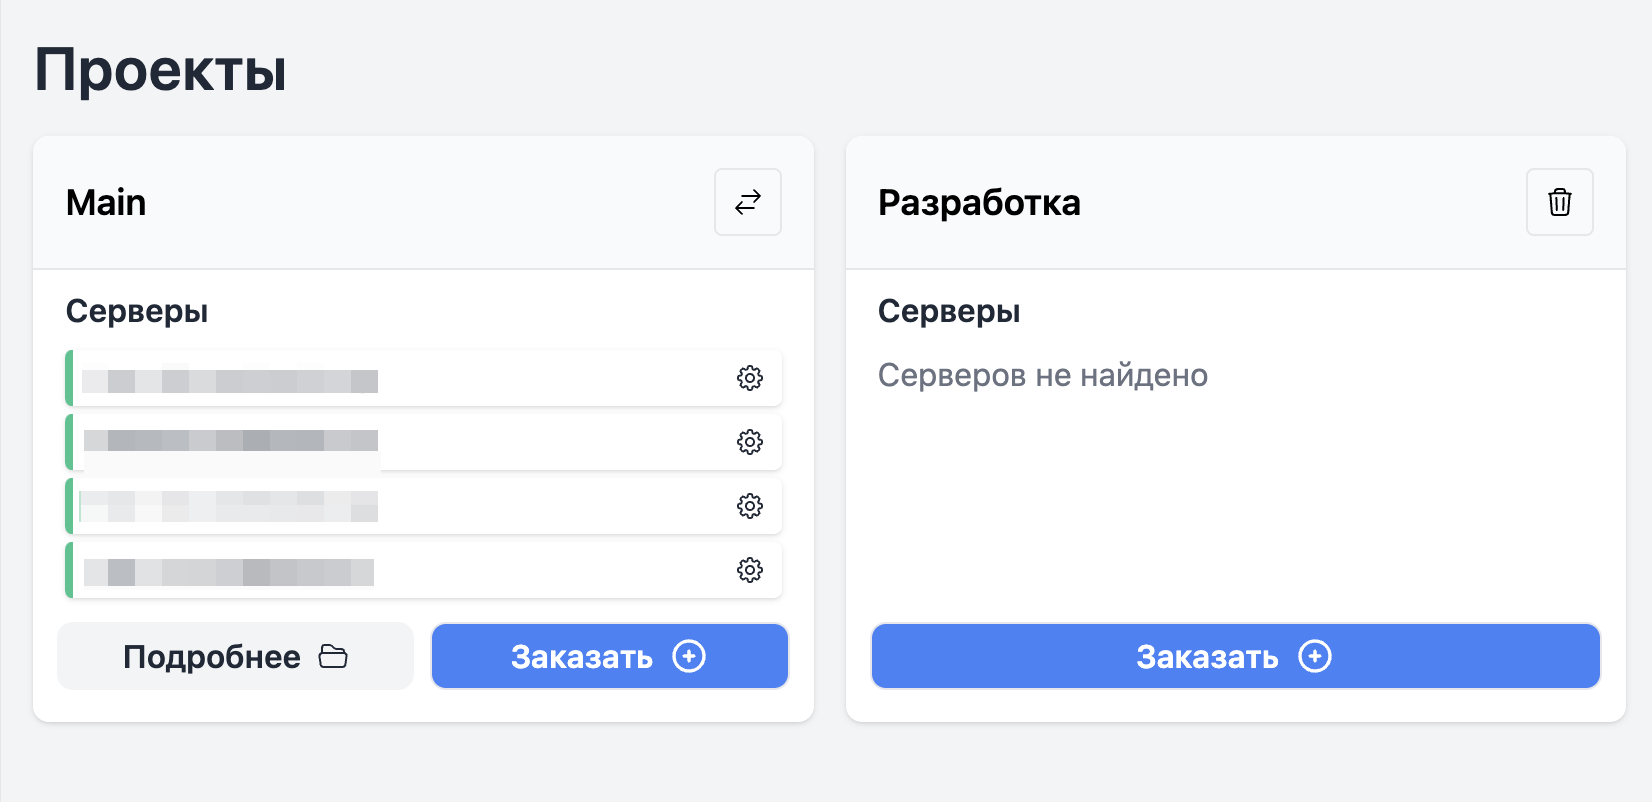
Task: Open settings gear of the first server
Action: pos(750,378)
